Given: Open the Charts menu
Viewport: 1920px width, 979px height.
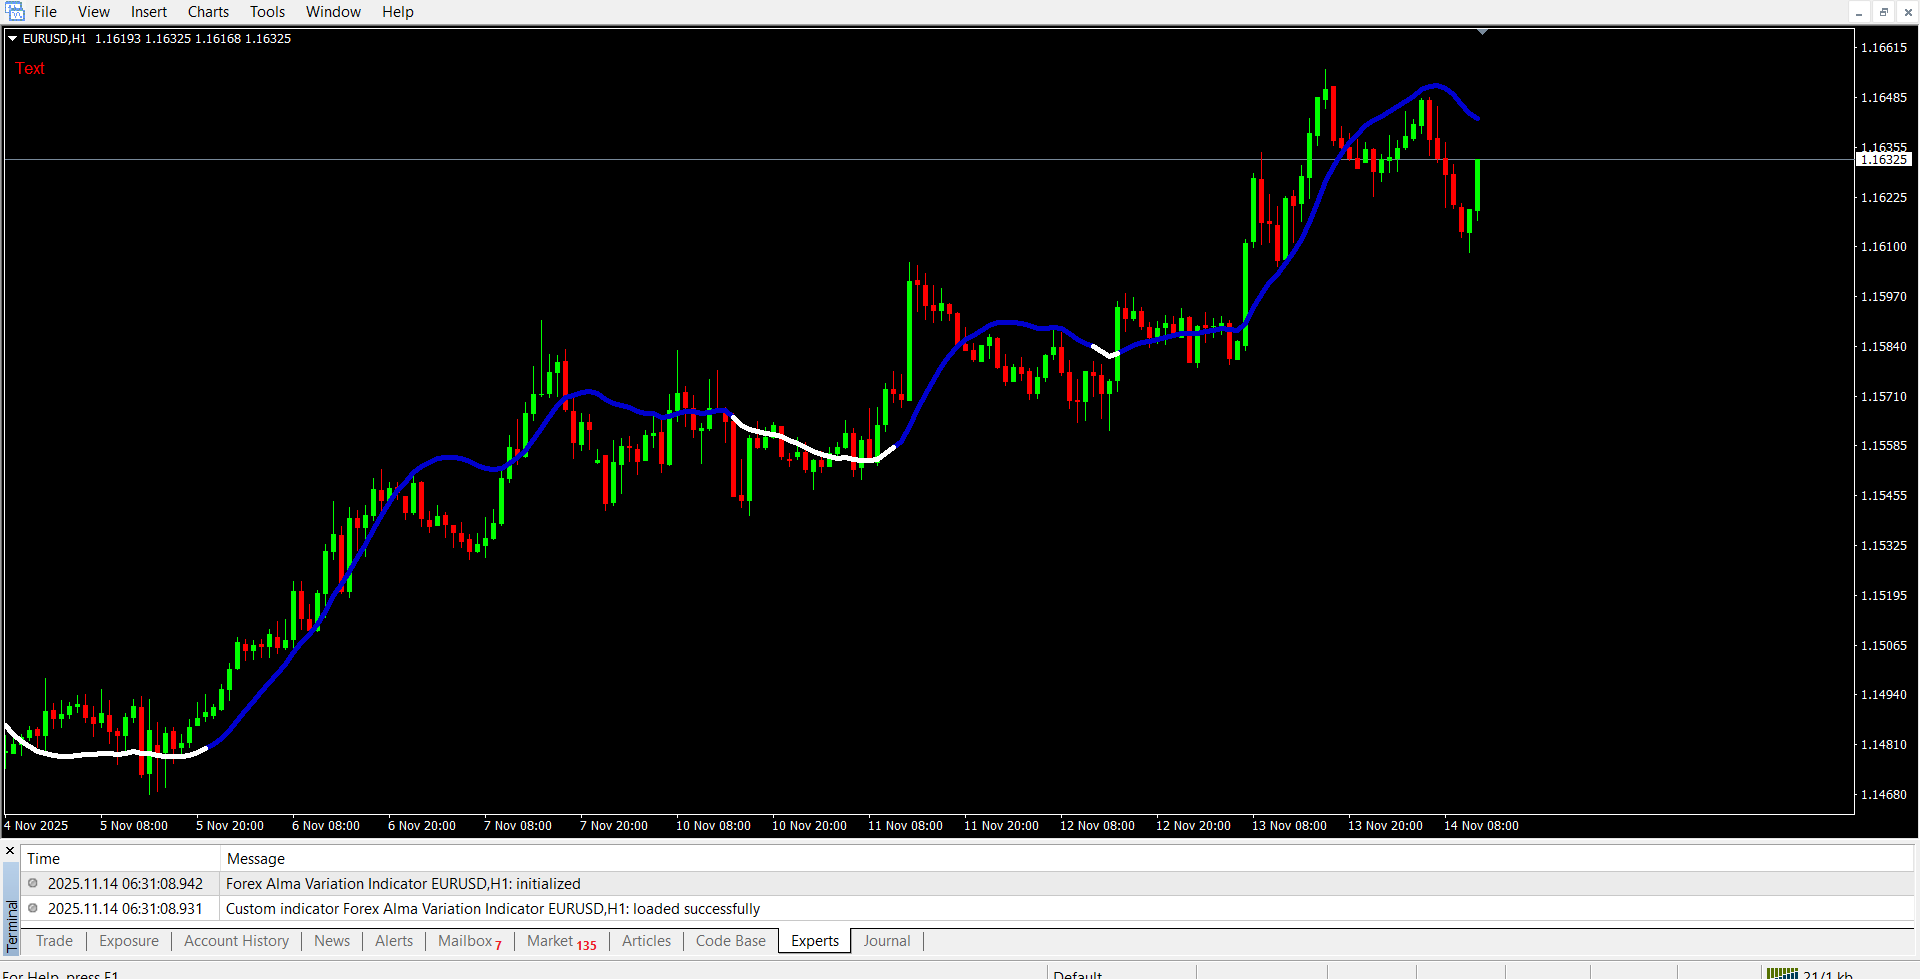Looking at the screenshot, I should 208,12.
